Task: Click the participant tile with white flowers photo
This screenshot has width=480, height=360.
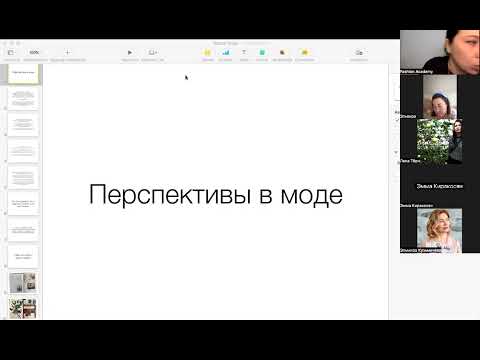Action: (440, 142)
